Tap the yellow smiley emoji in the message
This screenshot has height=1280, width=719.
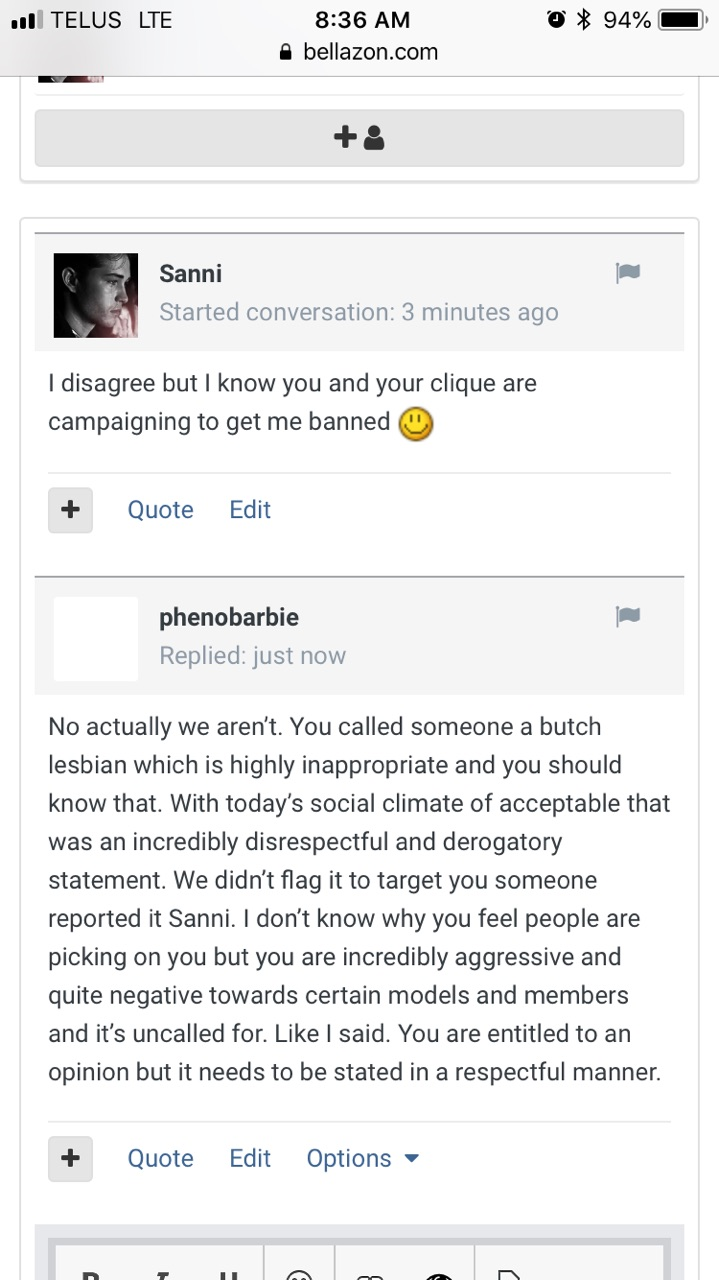(x=416, y=424)
